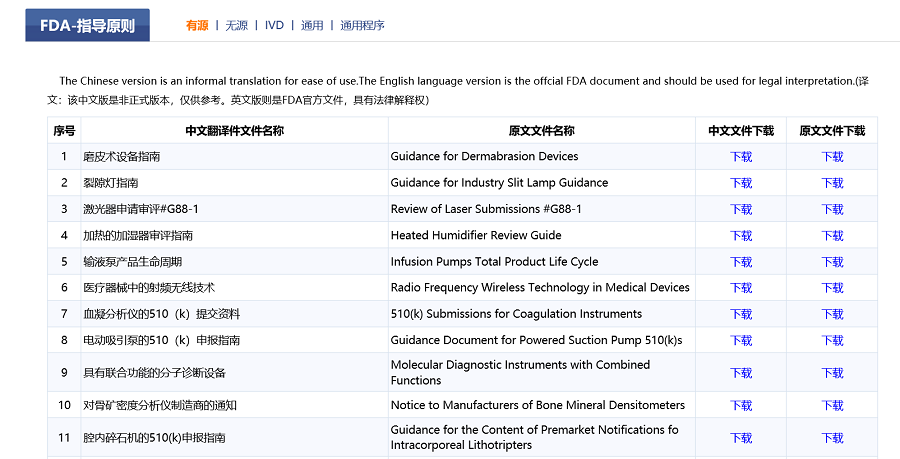Click the 原文文件名称 column header

coord(542,131)
